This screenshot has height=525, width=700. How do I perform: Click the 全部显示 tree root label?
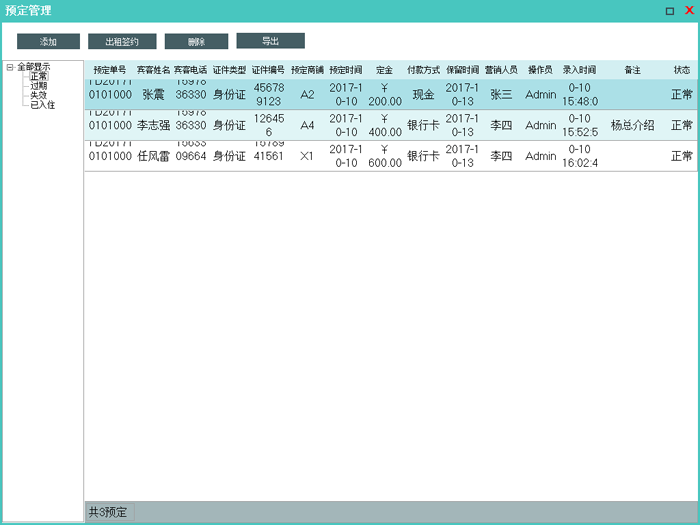[x=34, y=68]
